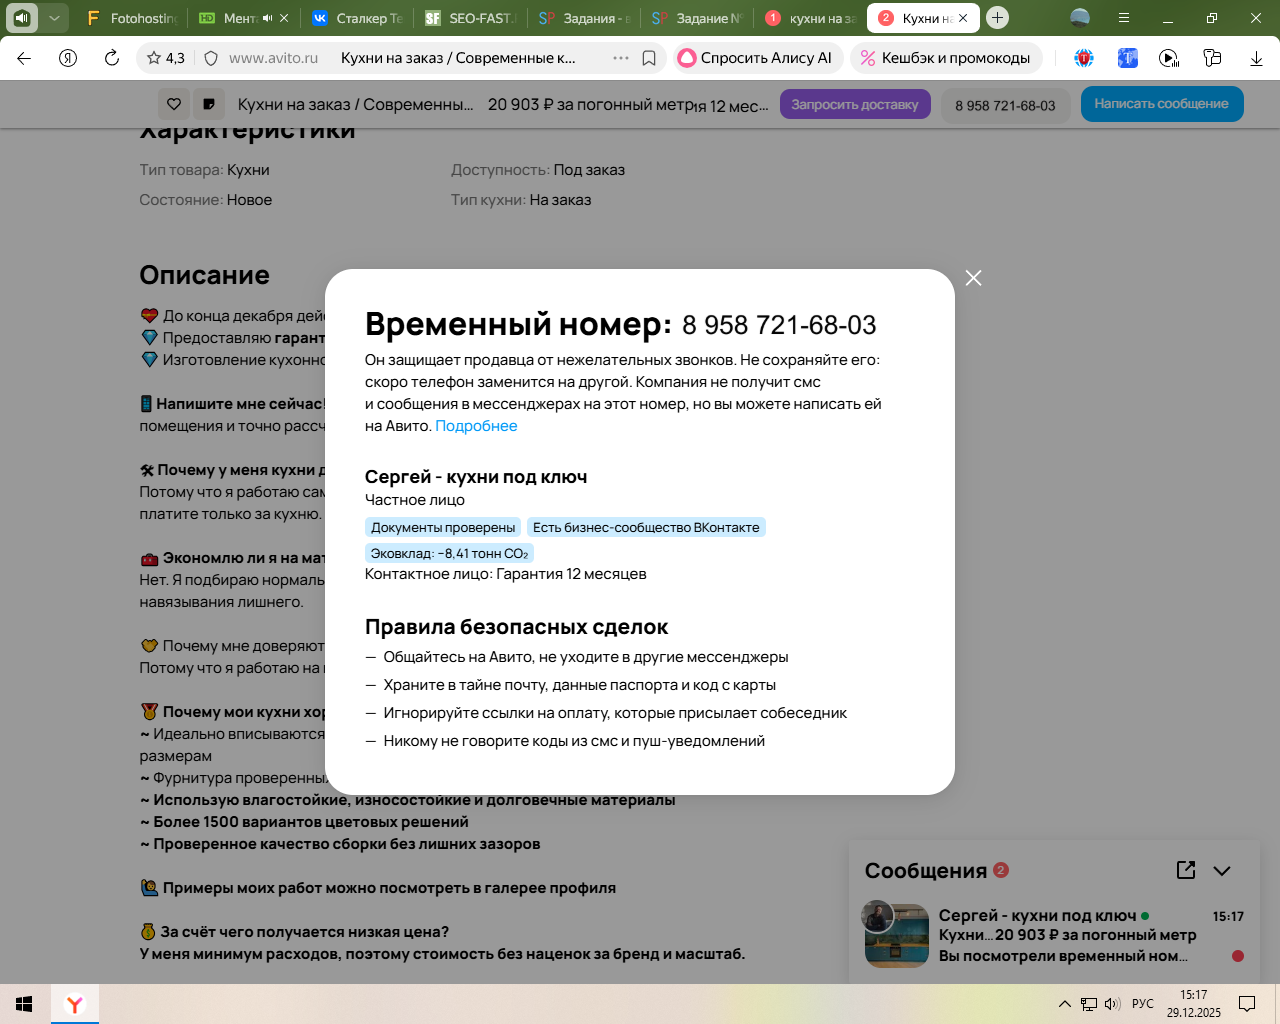The height and width of the screenshot is (1024, 1280).
Task: Open browser downloads icon
Action: point(1256,58)
